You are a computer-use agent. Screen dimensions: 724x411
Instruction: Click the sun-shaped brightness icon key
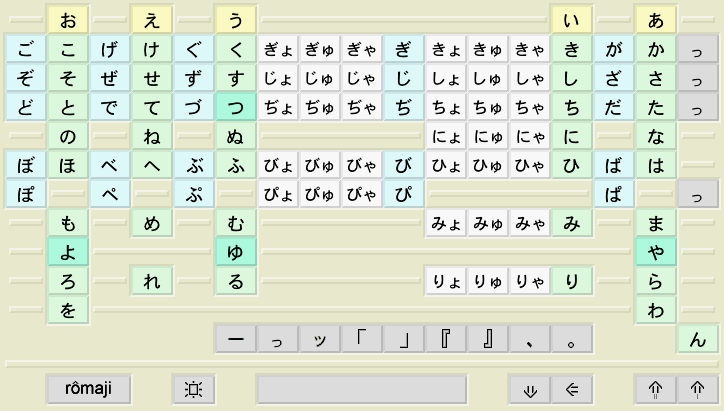[193, 389]
